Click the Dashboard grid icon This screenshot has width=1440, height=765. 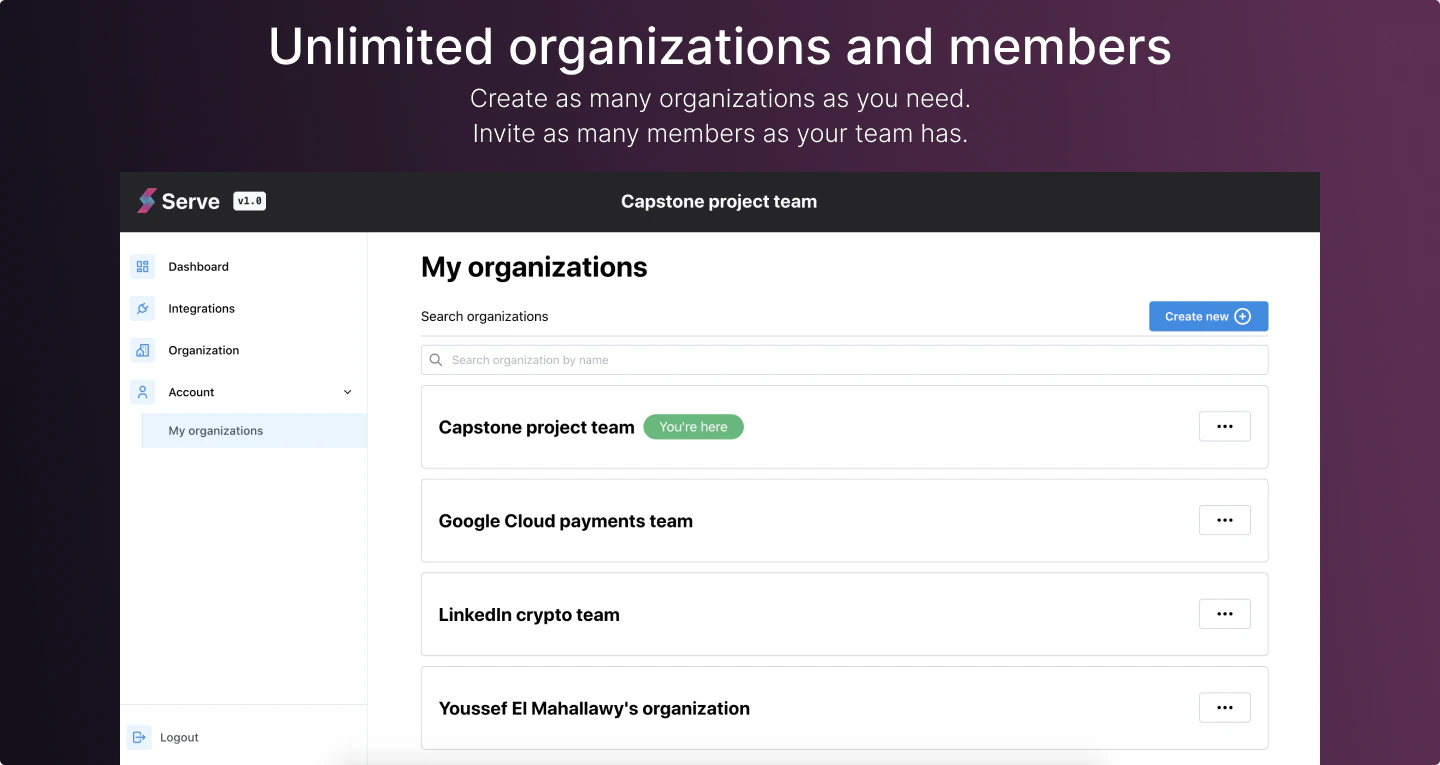(x=143, y=267)
